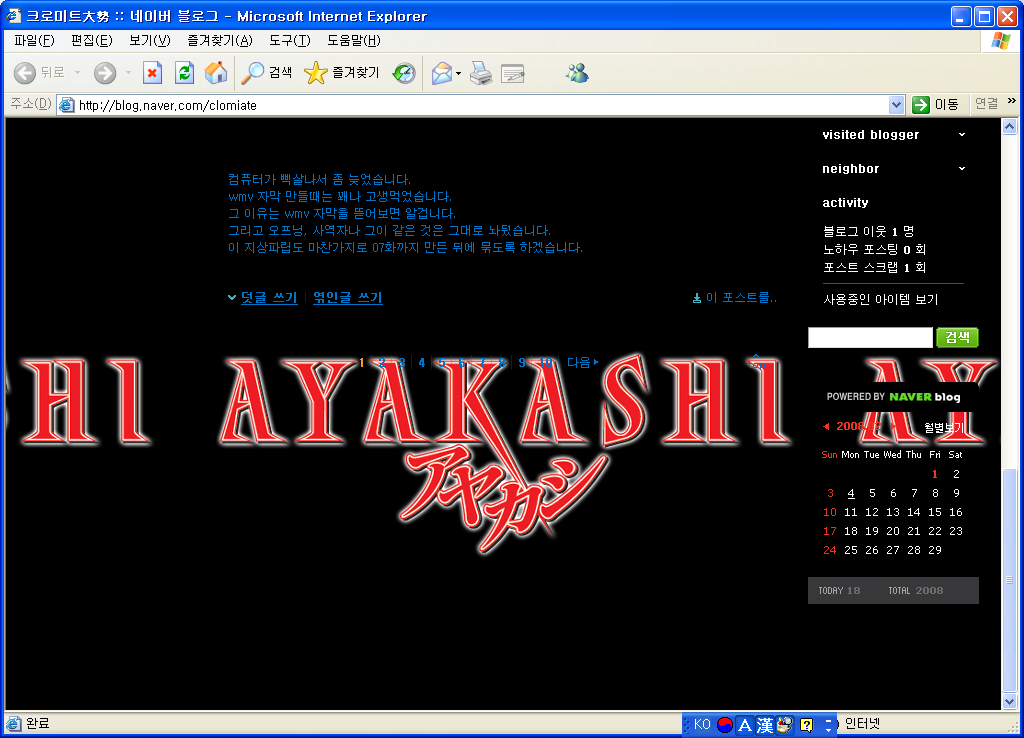Click the Mail envelope icon
1024x738 pixels.
tap(442, 72)
